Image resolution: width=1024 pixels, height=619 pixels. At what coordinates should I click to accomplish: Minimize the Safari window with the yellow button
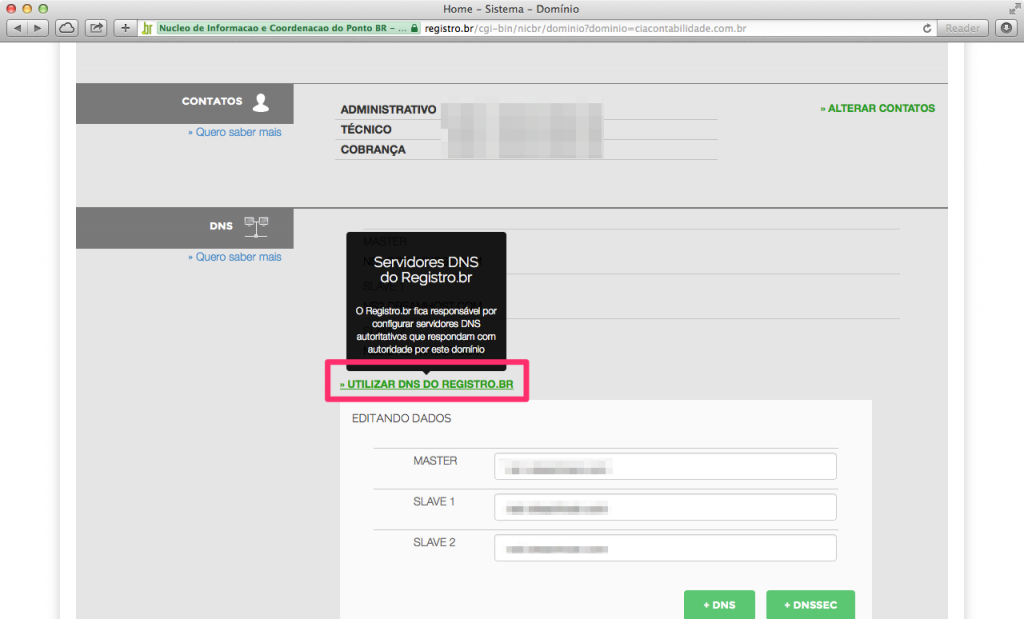coord(27,8)
